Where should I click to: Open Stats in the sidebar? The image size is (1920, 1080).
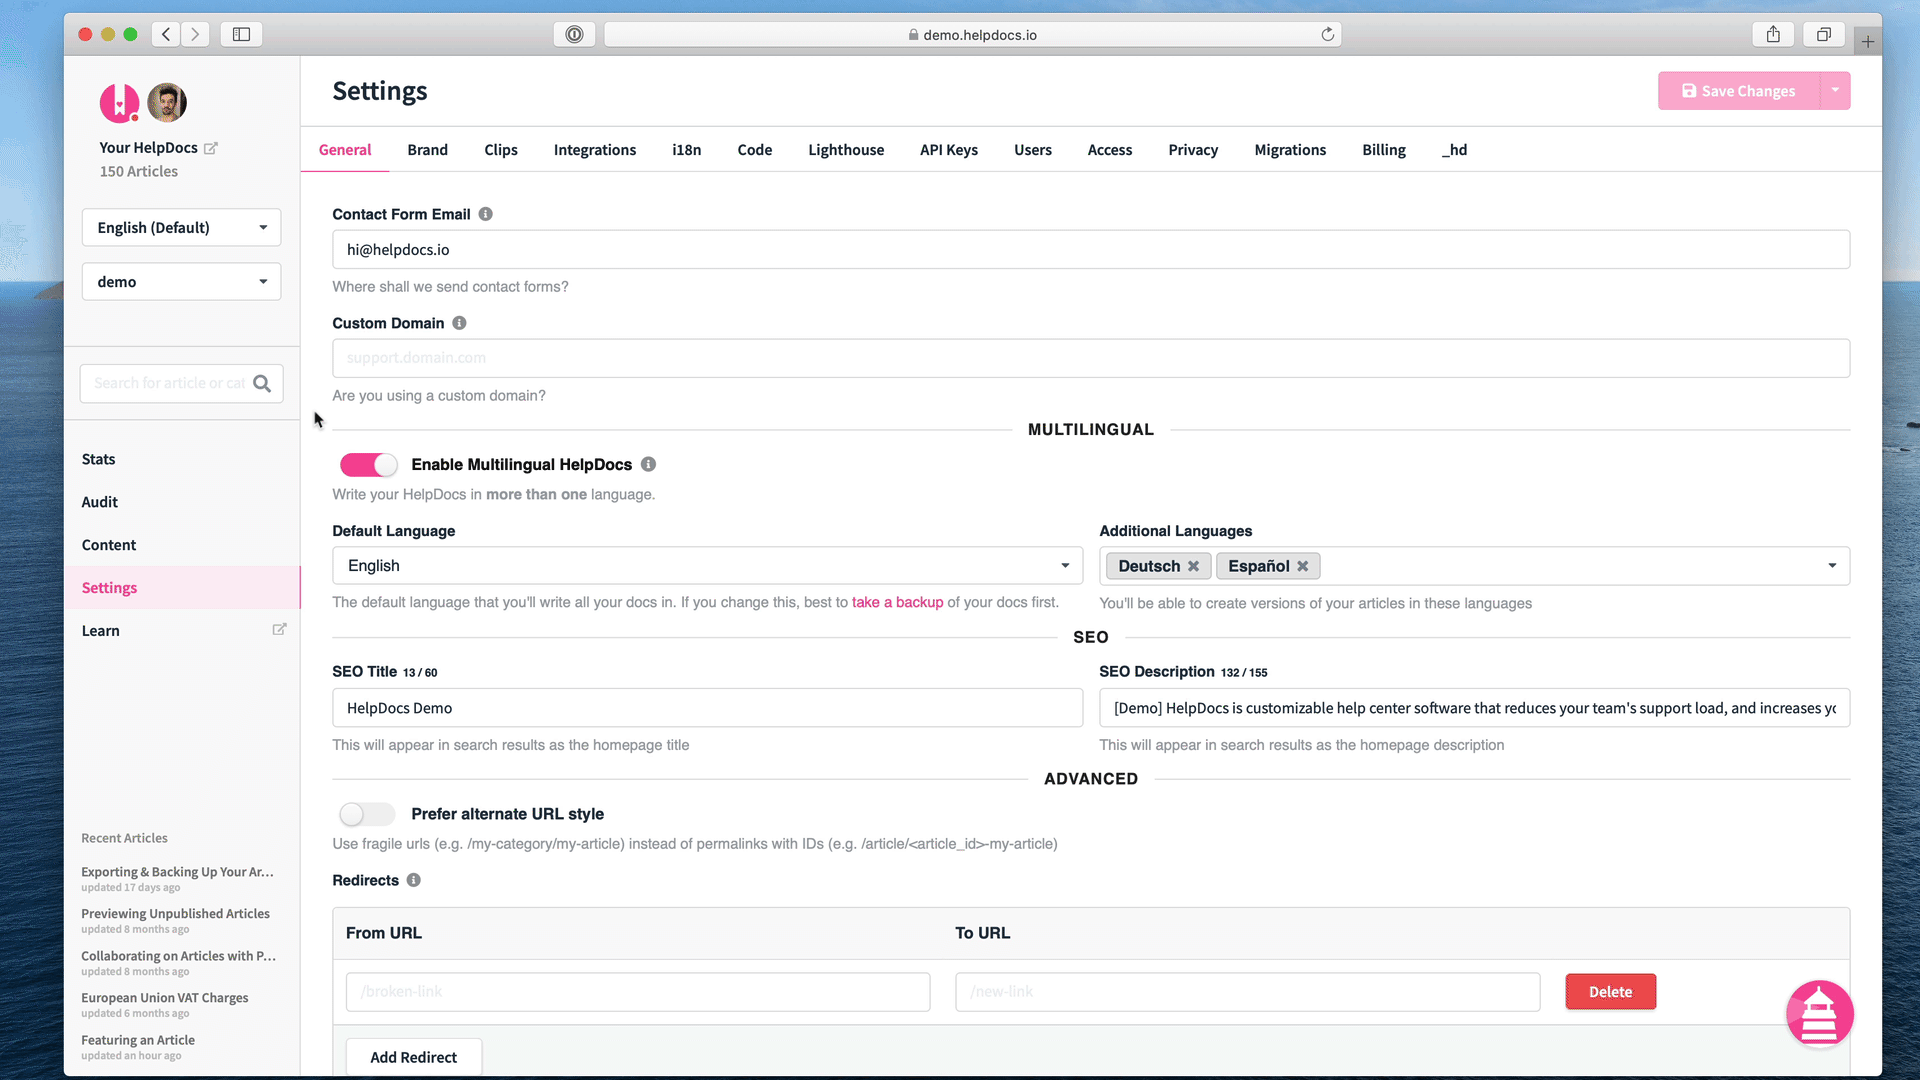tap(98, 459)
